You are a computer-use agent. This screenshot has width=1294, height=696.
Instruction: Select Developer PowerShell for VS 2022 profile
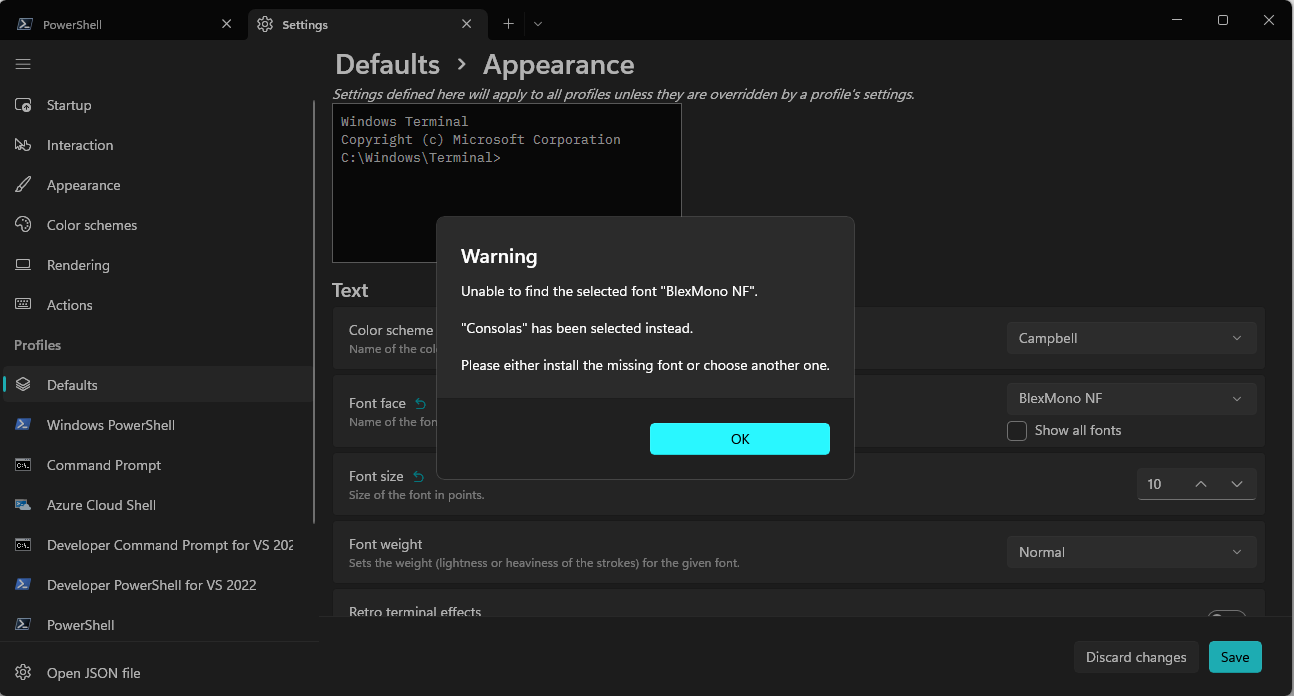click(157, 585)
